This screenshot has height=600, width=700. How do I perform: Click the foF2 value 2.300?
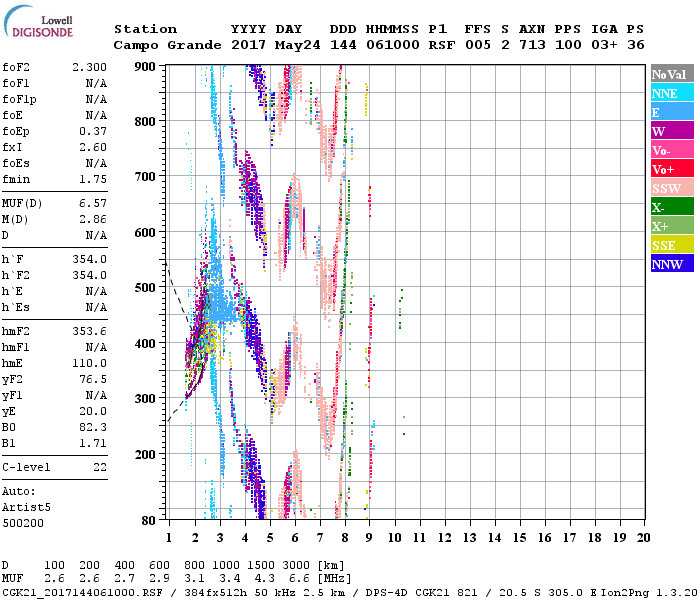89,67
